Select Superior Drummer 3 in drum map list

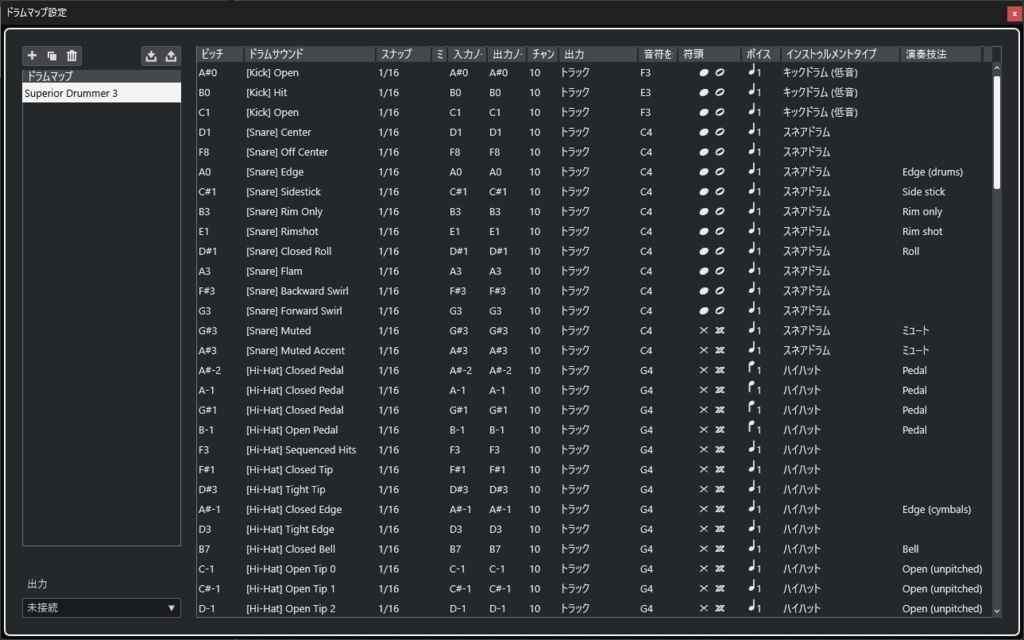tap(101, 93)
